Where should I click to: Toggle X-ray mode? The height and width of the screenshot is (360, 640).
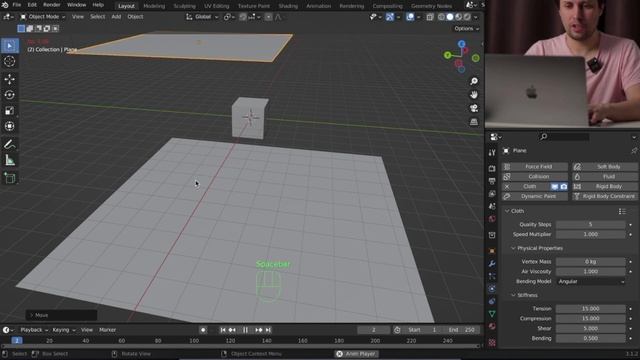tap(430, 17)
